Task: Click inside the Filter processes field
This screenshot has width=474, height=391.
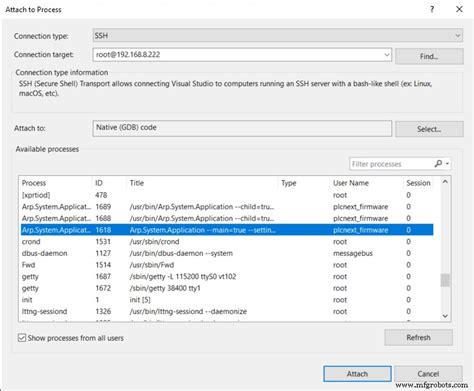Action: coord(391,164)
